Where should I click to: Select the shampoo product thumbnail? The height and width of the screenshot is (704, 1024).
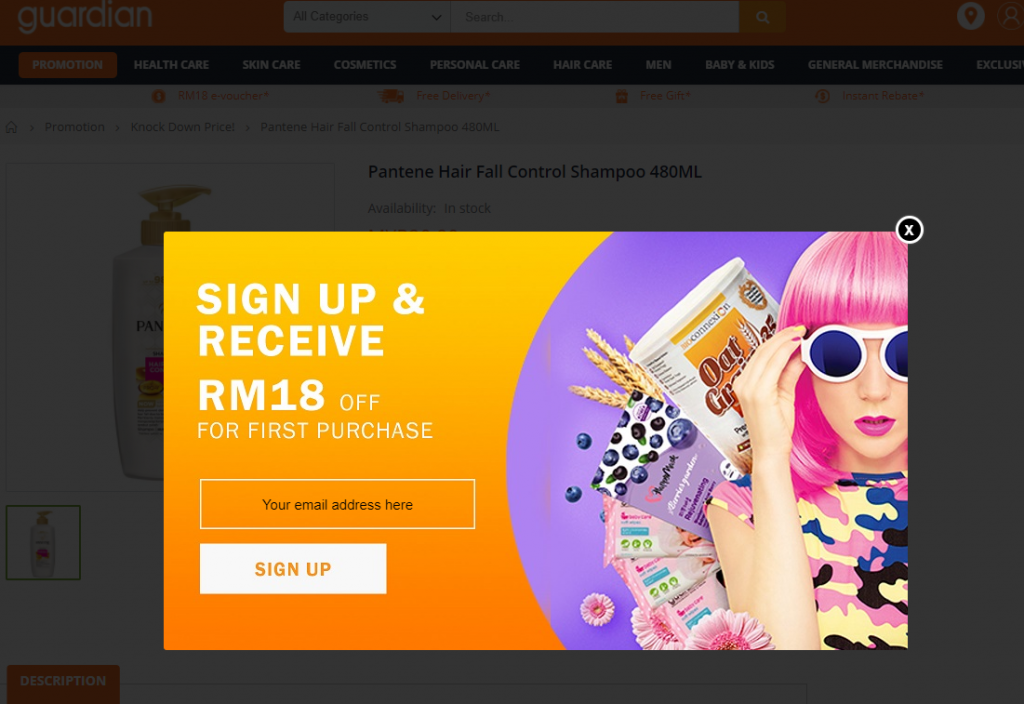coord(43,542)
